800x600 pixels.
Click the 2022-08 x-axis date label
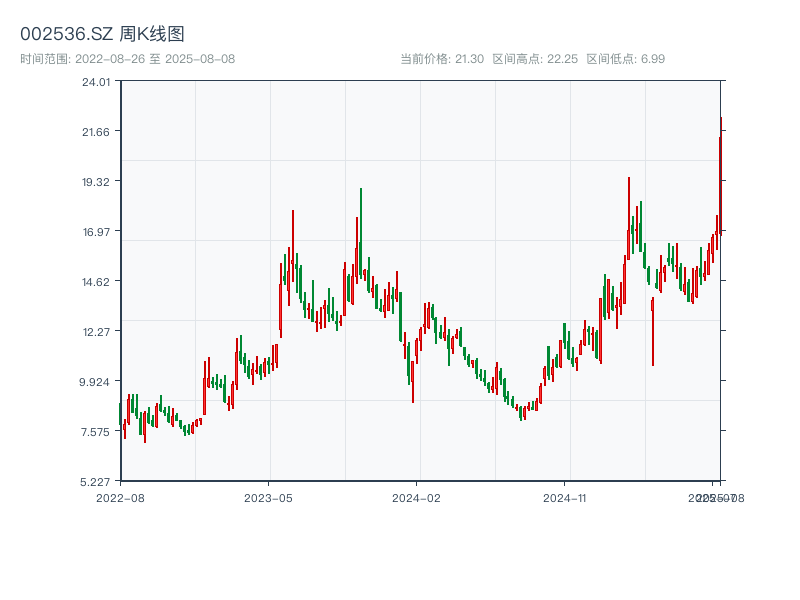pyautogui.click(x=120, y=497)
